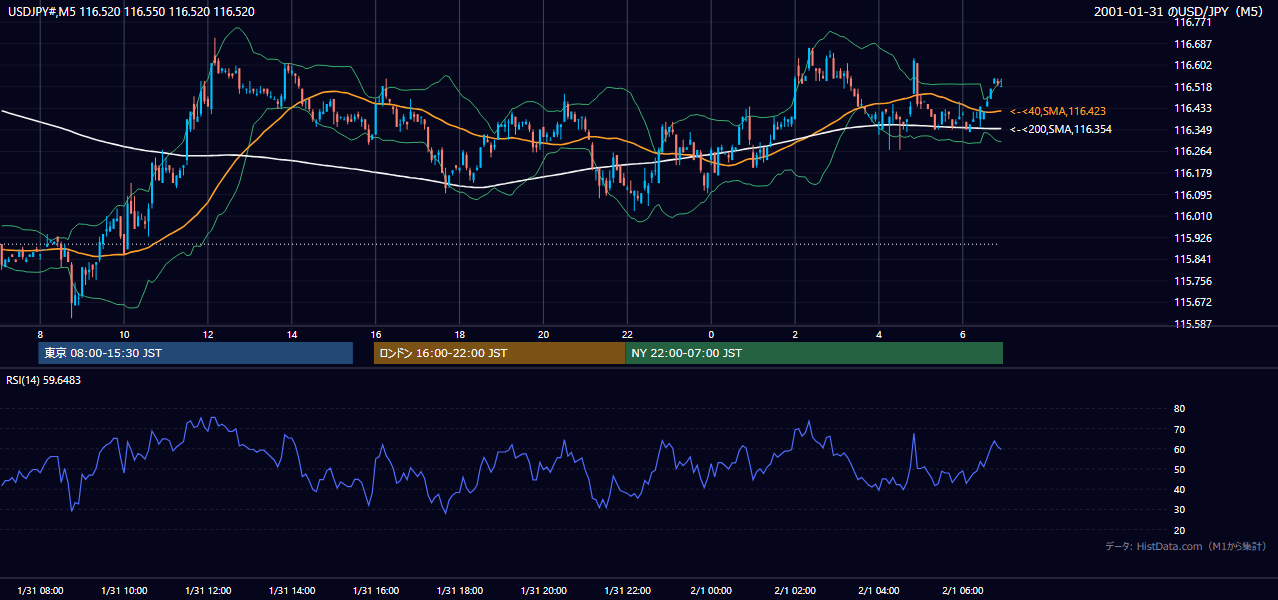Click the 116.010 price axis label
Viewport: 1278px width, 600px height.
(1192, 216)
